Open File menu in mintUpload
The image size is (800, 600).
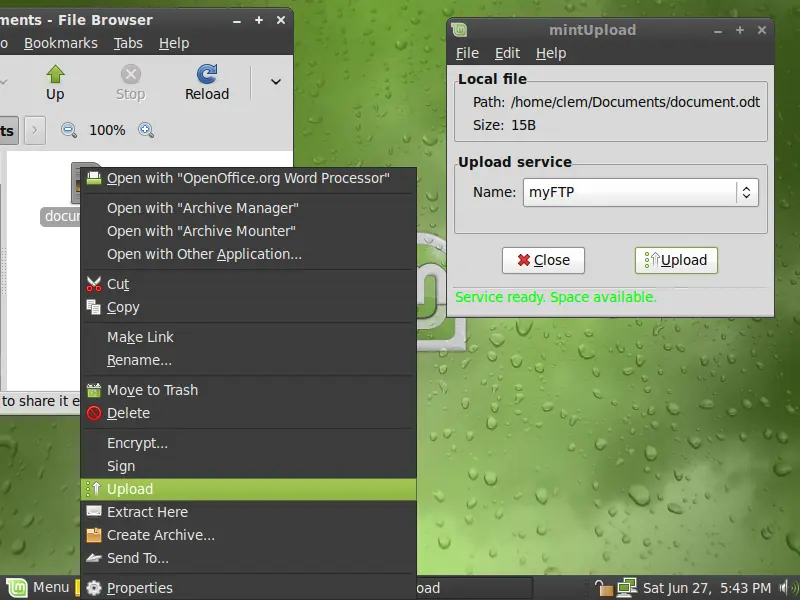pos(467,54)
